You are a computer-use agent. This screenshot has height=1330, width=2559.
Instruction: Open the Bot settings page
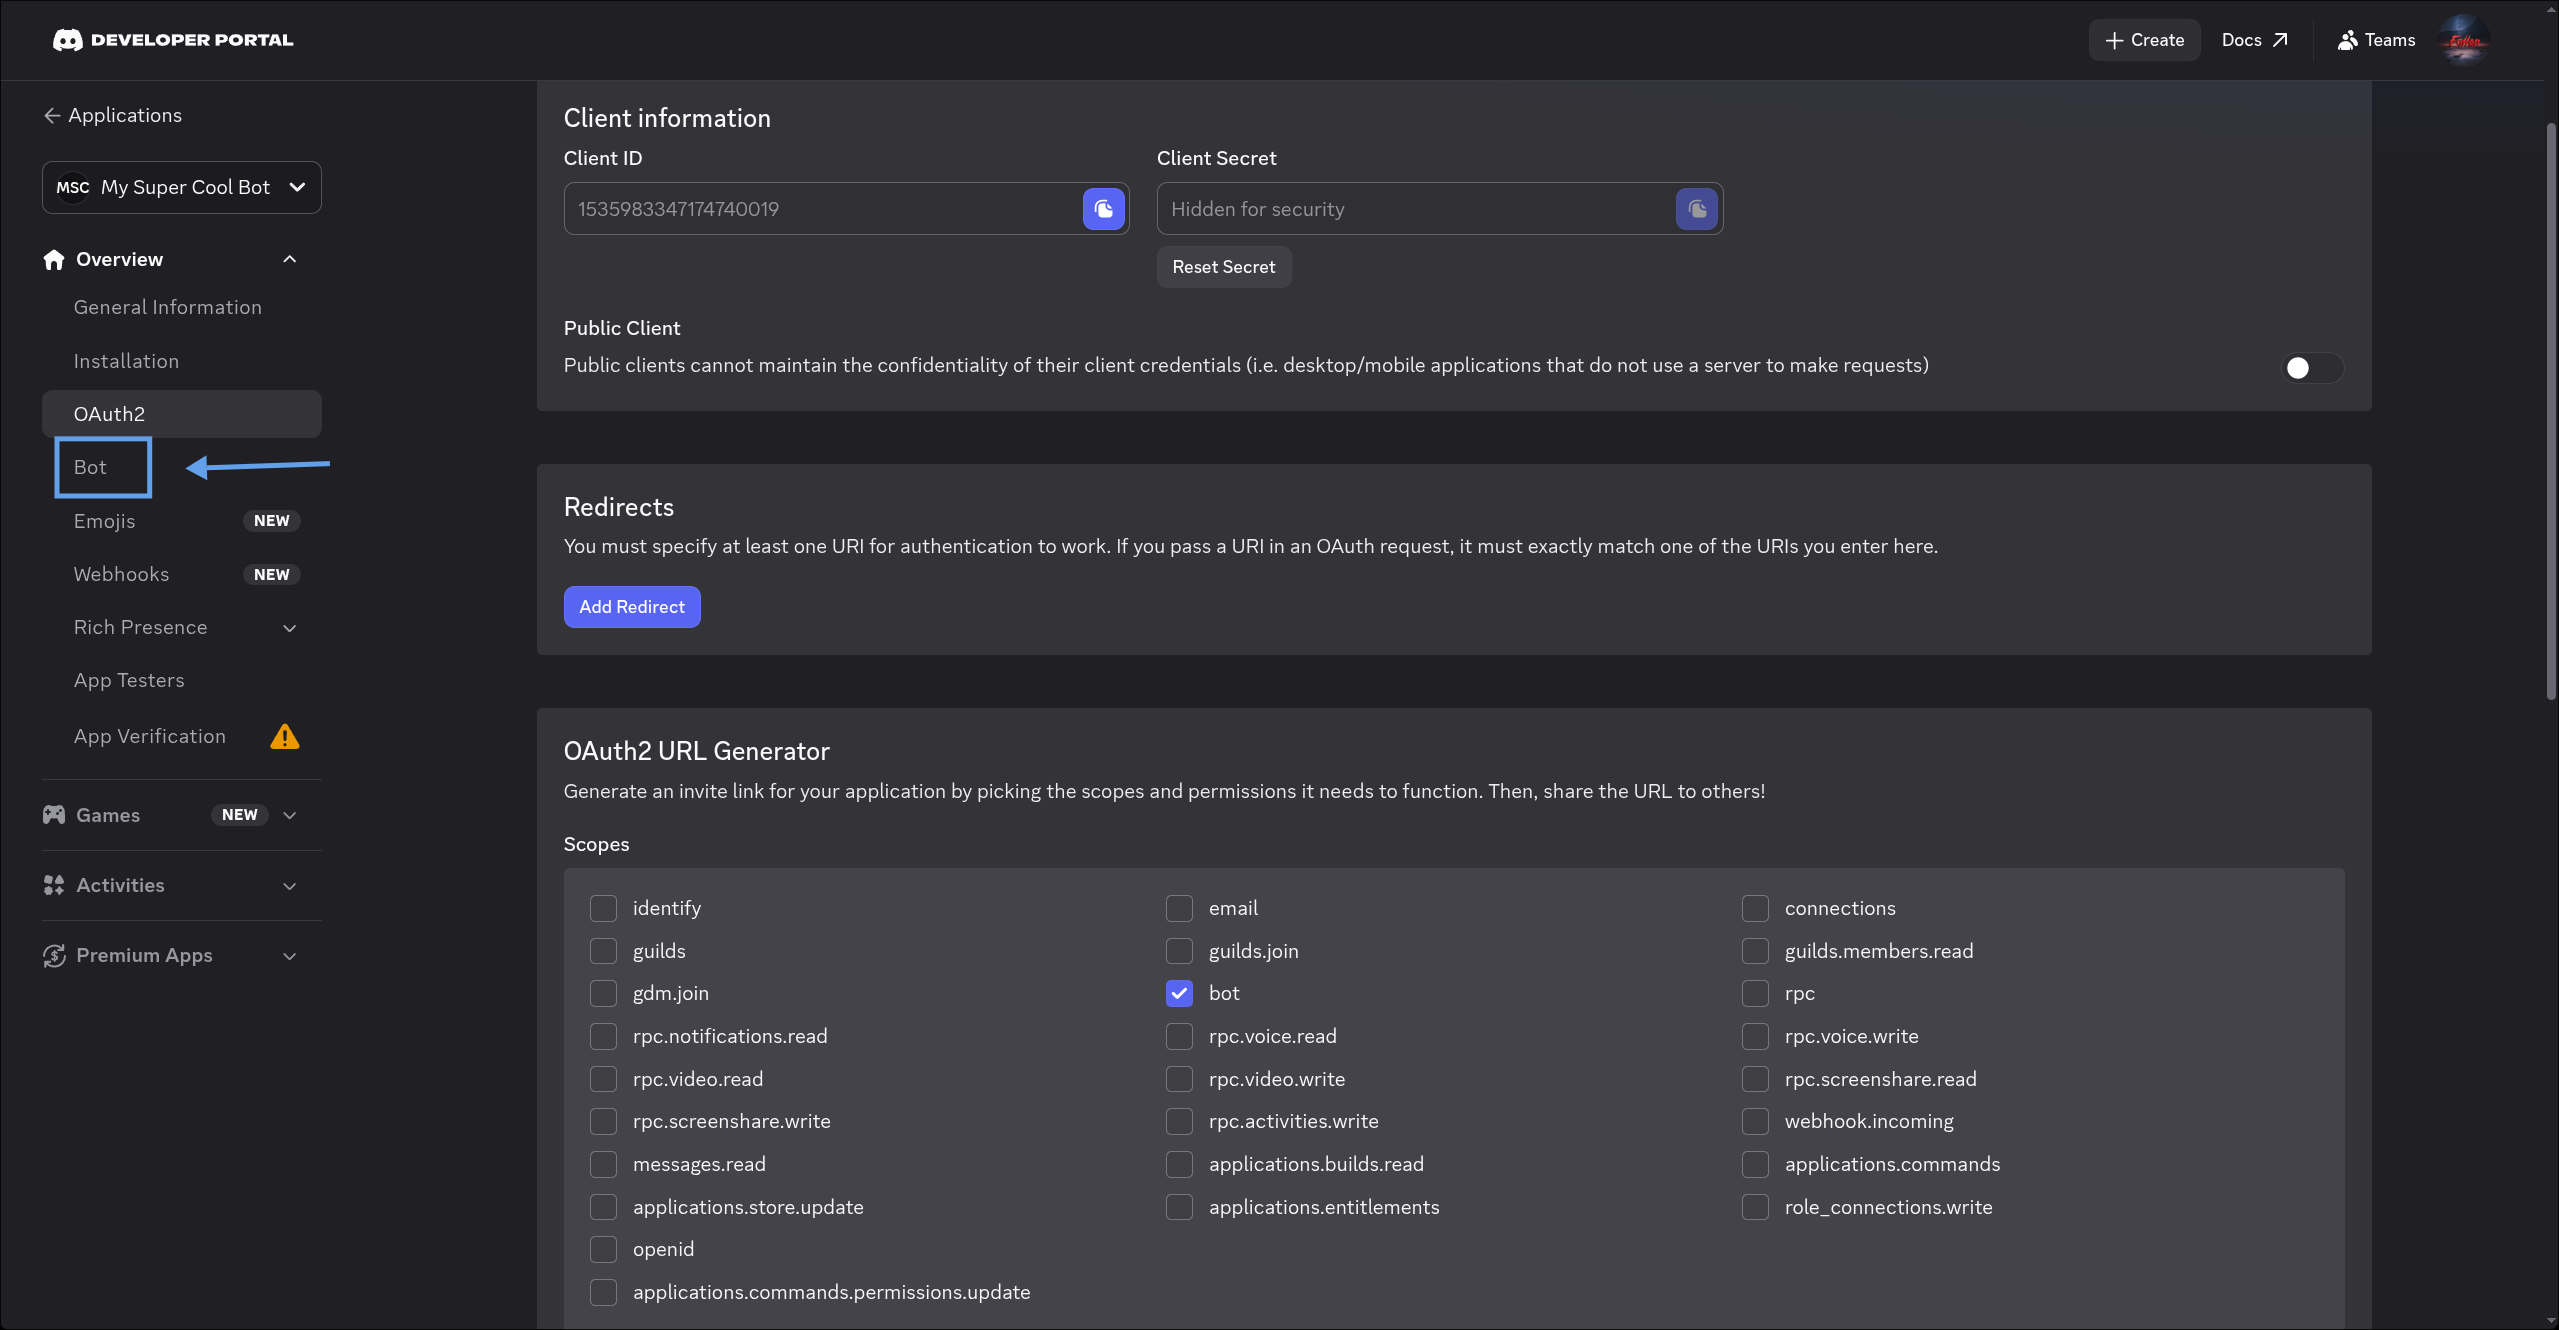(90, 467)
